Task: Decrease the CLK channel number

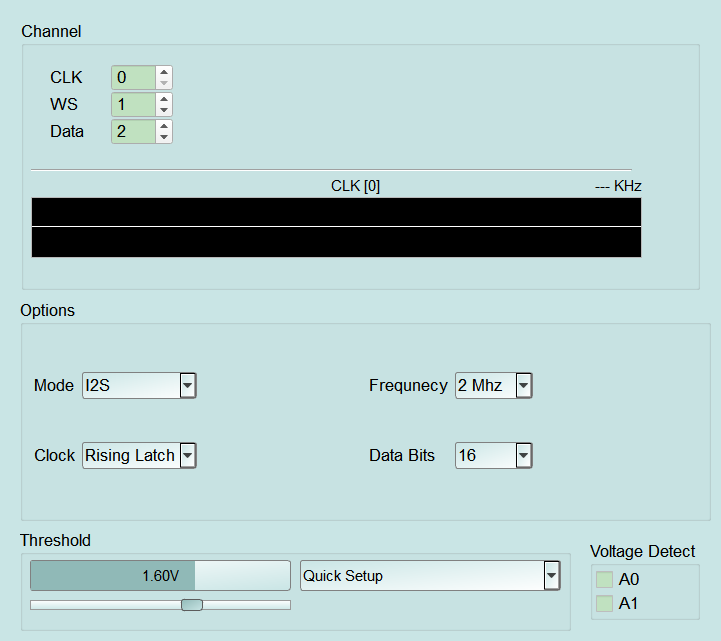Action: [164, 83]
